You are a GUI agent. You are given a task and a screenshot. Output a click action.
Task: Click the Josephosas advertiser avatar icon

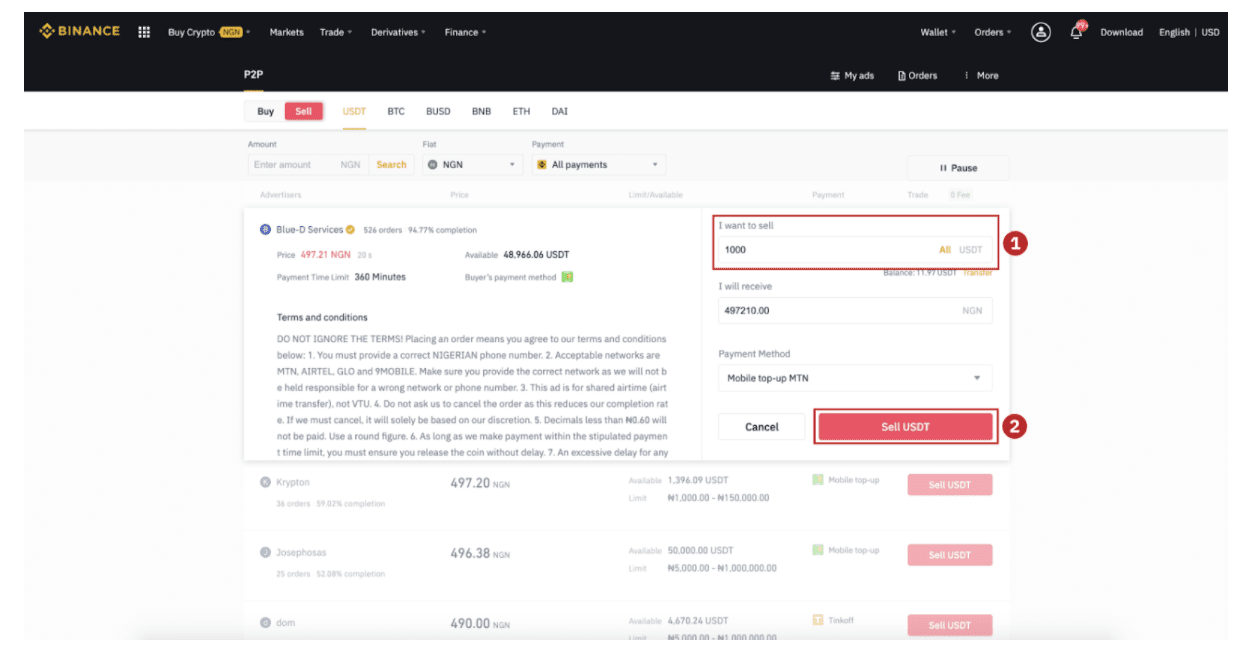point(265,552)
